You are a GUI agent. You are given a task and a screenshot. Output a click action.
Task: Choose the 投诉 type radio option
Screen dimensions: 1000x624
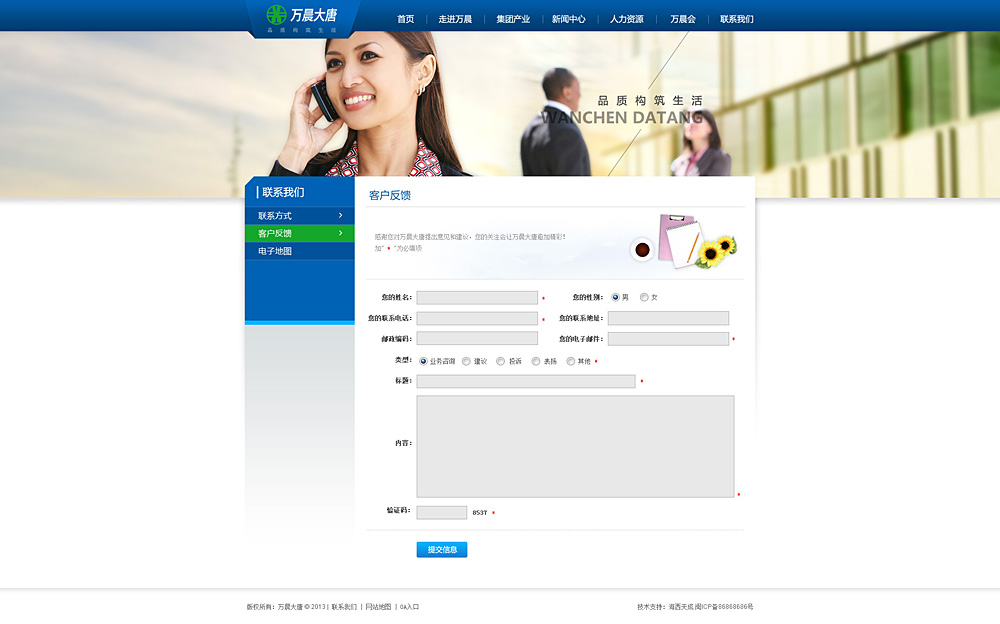(x=501, y=361)
